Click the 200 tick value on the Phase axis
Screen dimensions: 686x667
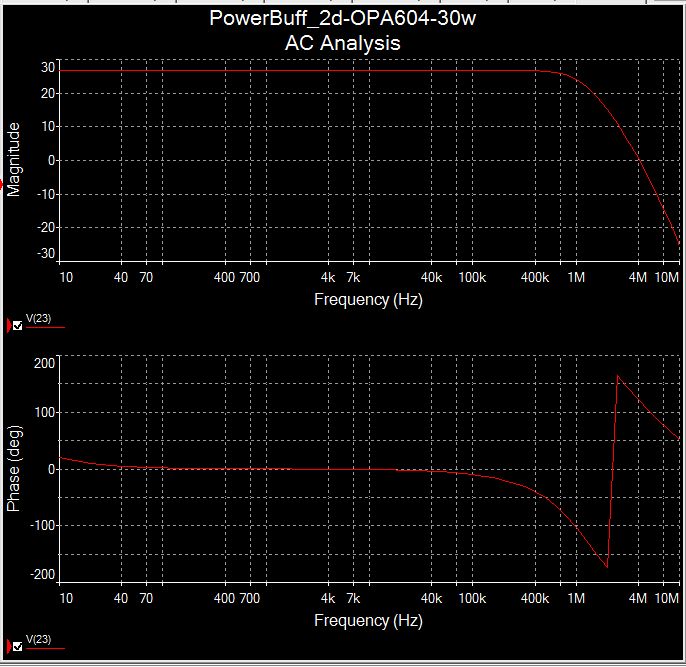tap(45, 363)
